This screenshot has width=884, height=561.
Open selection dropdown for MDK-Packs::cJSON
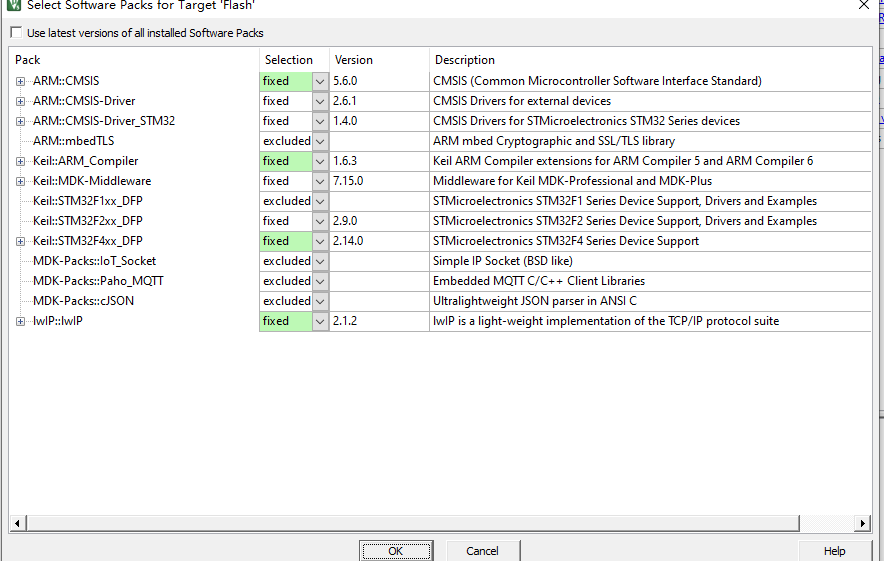320,302
